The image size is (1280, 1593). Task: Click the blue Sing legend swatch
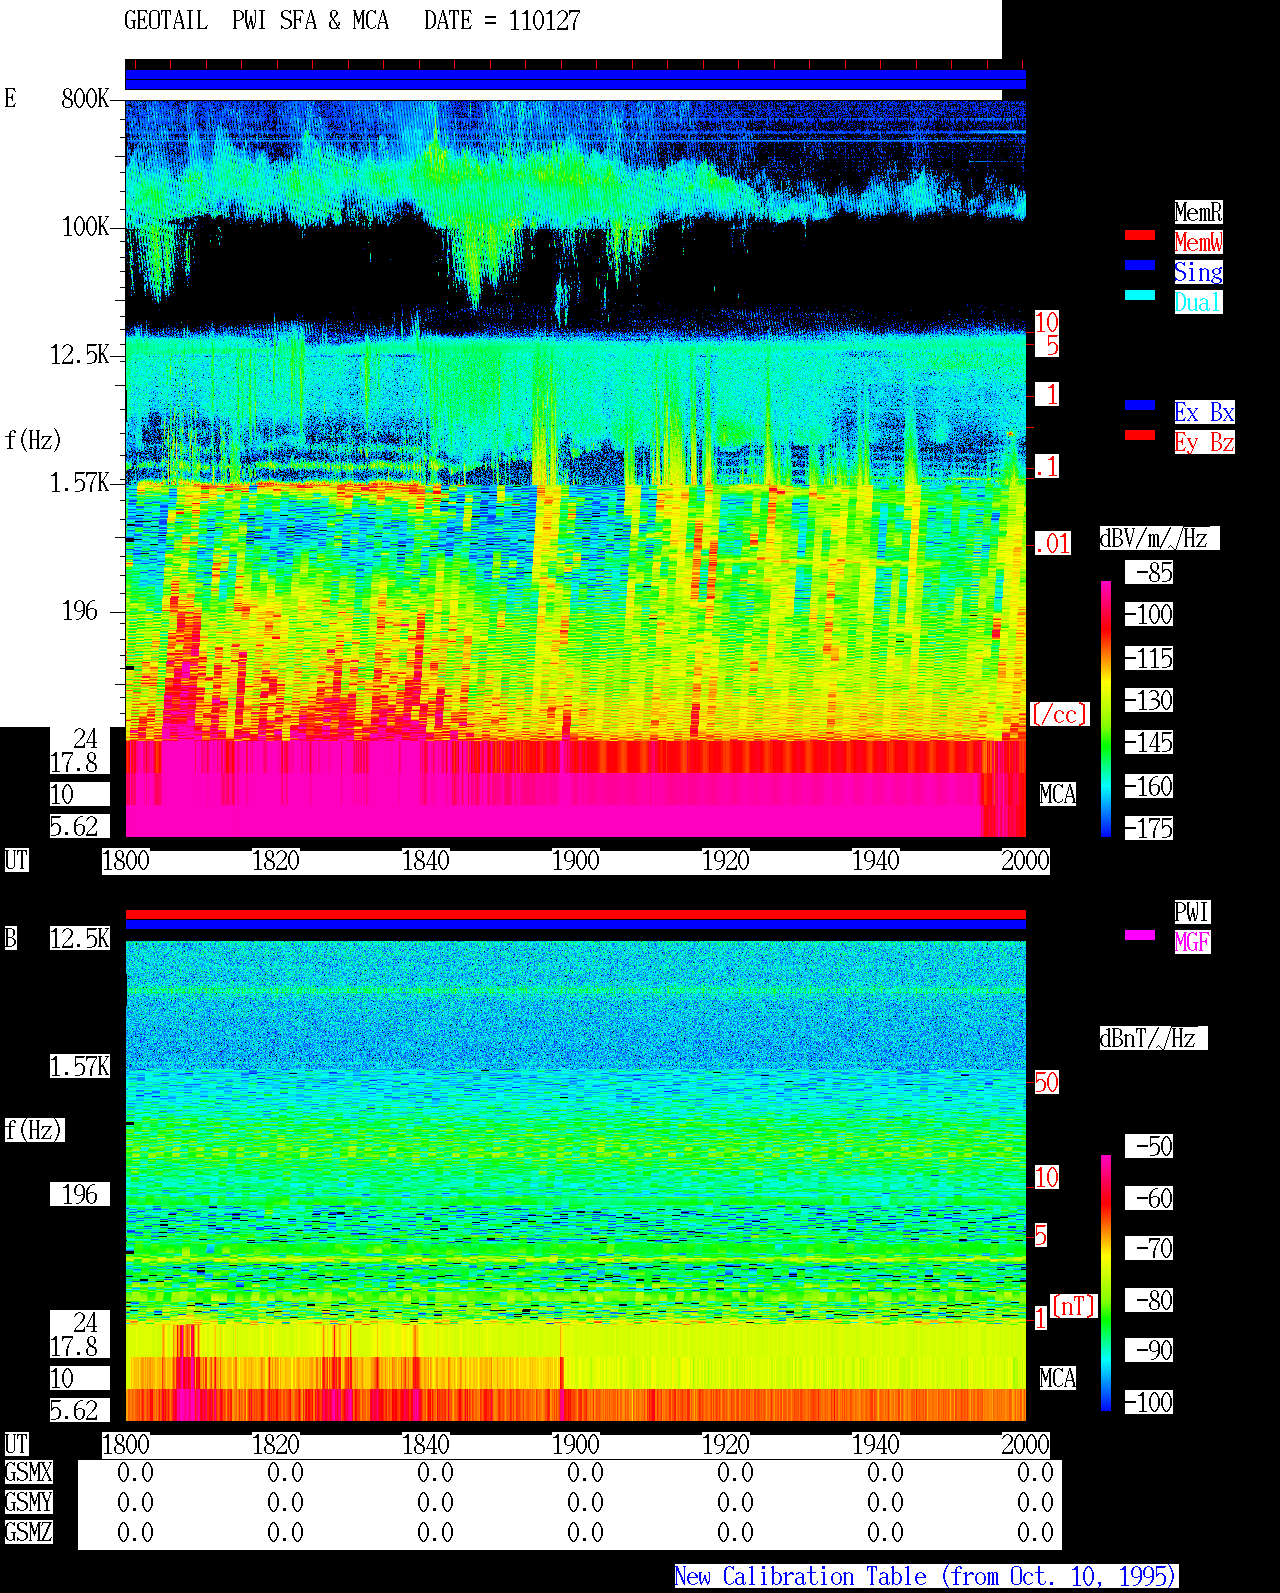(1140, 265)
